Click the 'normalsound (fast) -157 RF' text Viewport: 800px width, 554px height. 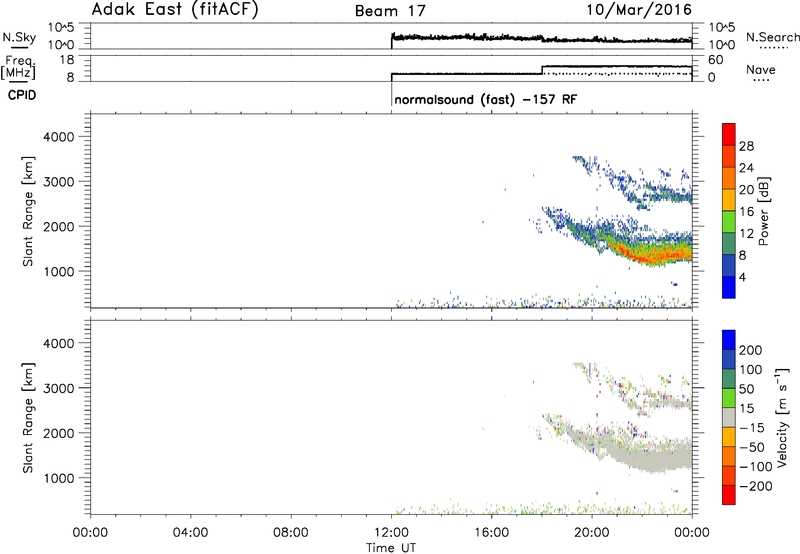[x=486, y=99]
